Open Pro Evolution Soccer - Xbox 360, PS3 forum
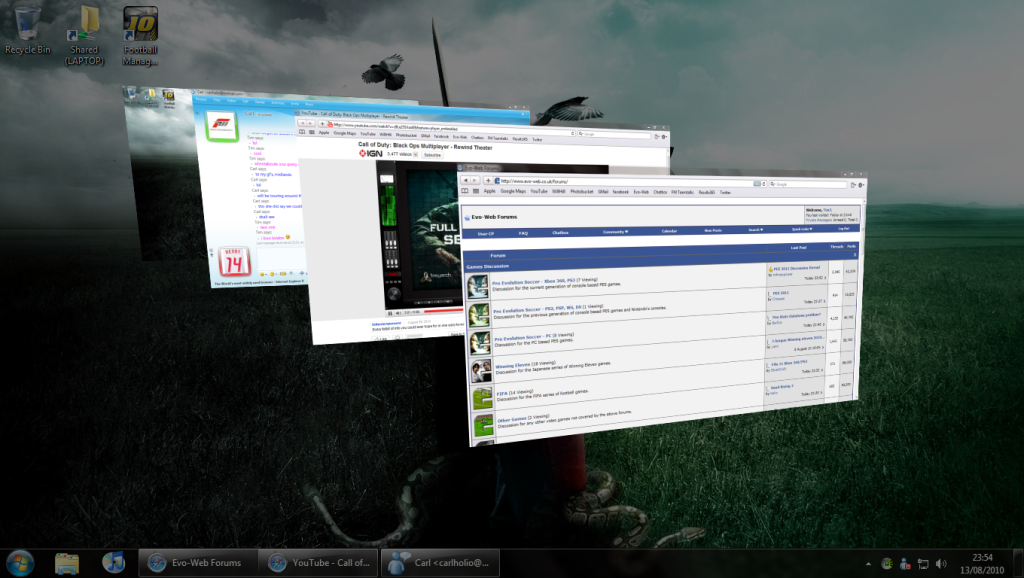Image resolution: width=1024 pixels, height=578 pixels. tap(534, 282)
